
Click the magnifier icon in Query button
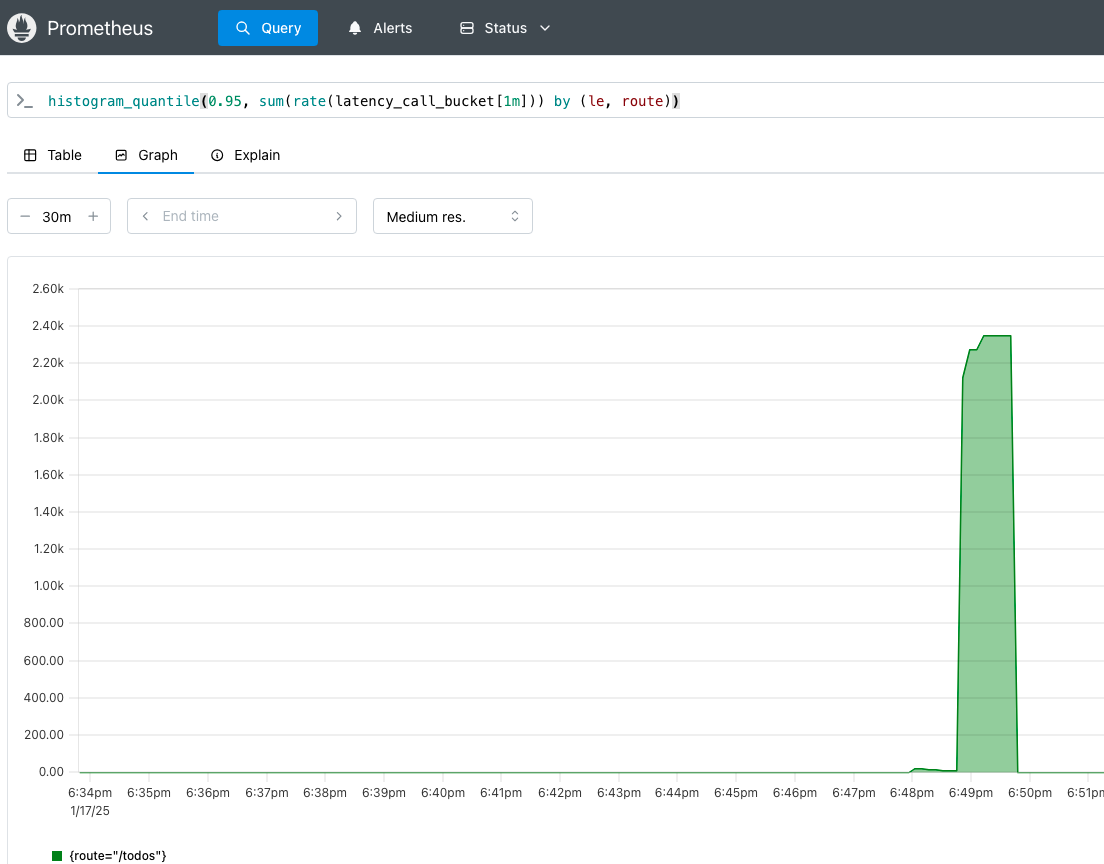click(242, 28)
